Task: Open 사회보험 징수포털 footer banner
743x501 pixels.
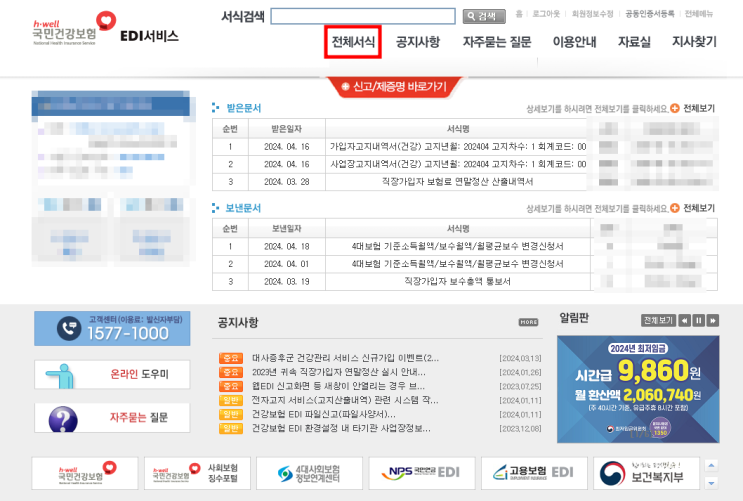Action: click(x=197, y=473)
